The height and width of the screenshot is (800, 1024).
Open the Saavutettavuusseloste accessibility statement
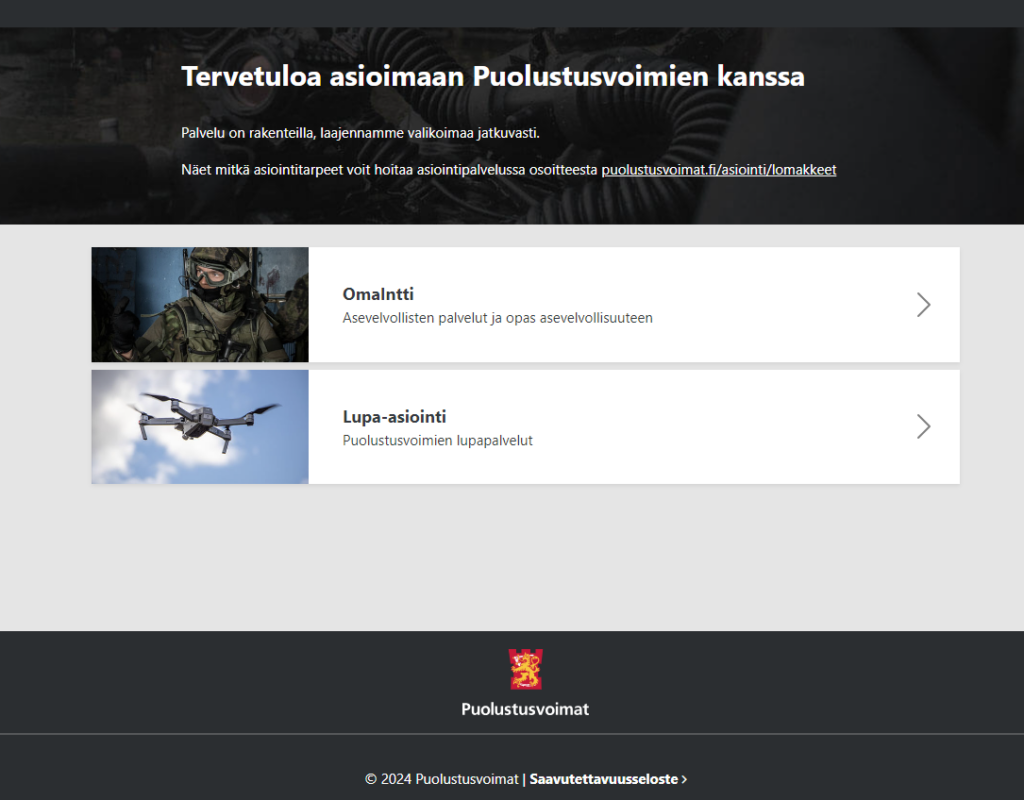[605, 778]
